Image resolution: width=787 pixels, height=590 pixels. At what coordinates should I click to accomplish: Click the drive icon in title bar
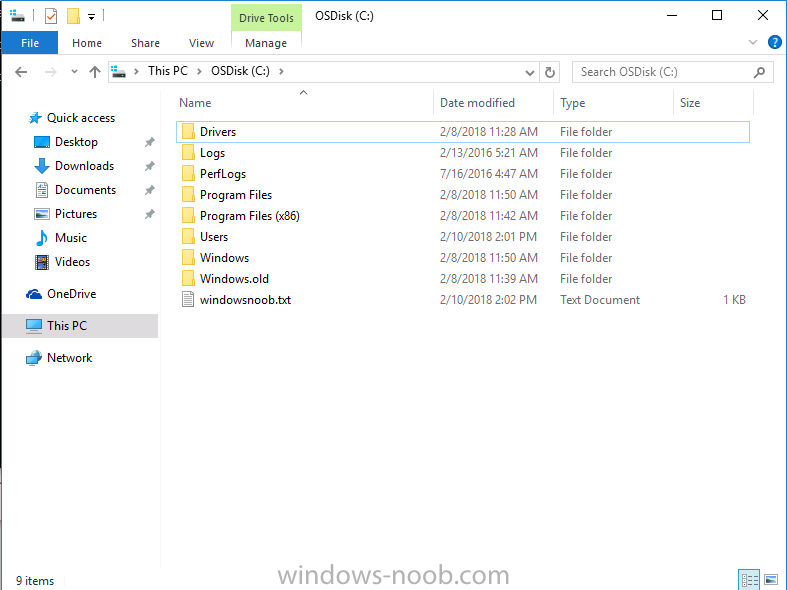point(18,16)
